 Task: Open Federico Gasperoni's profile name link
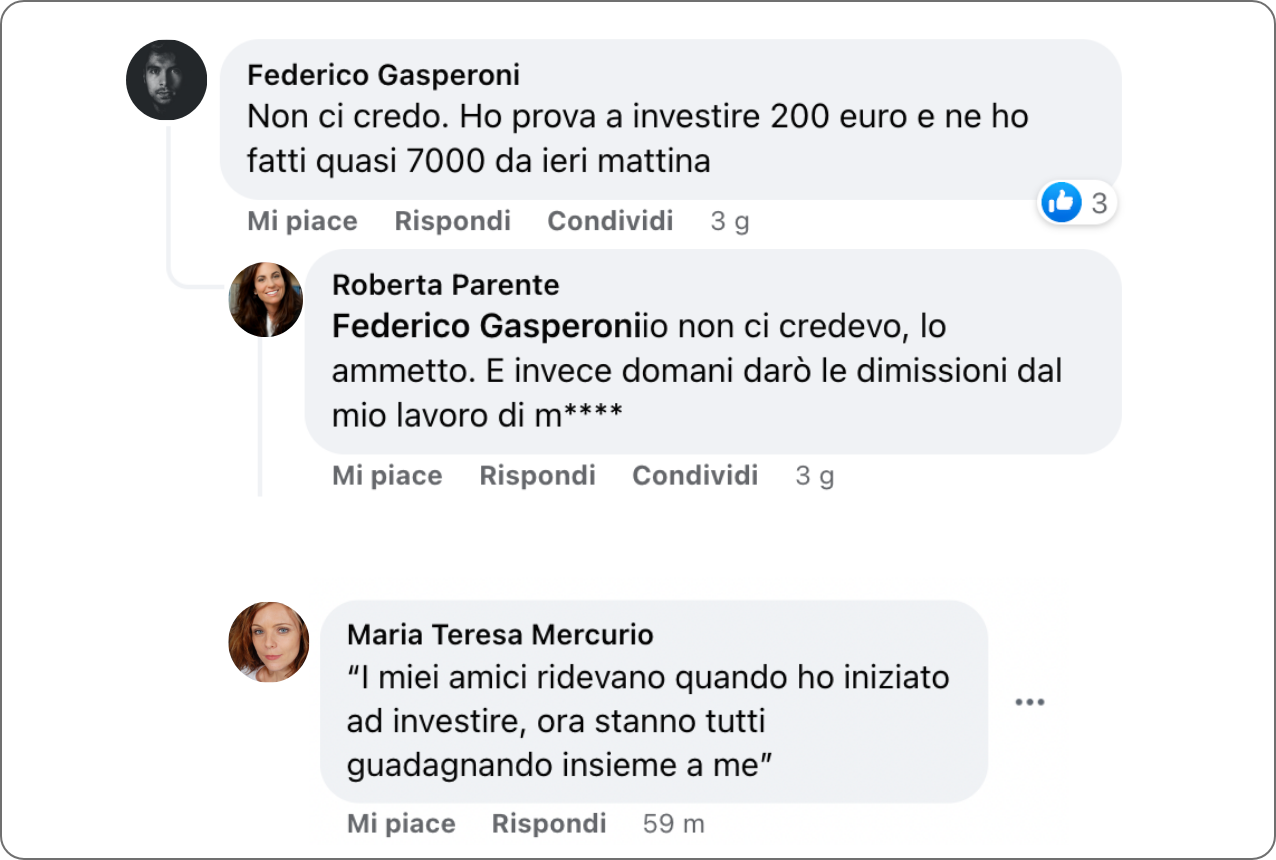(x=383, y=75)
